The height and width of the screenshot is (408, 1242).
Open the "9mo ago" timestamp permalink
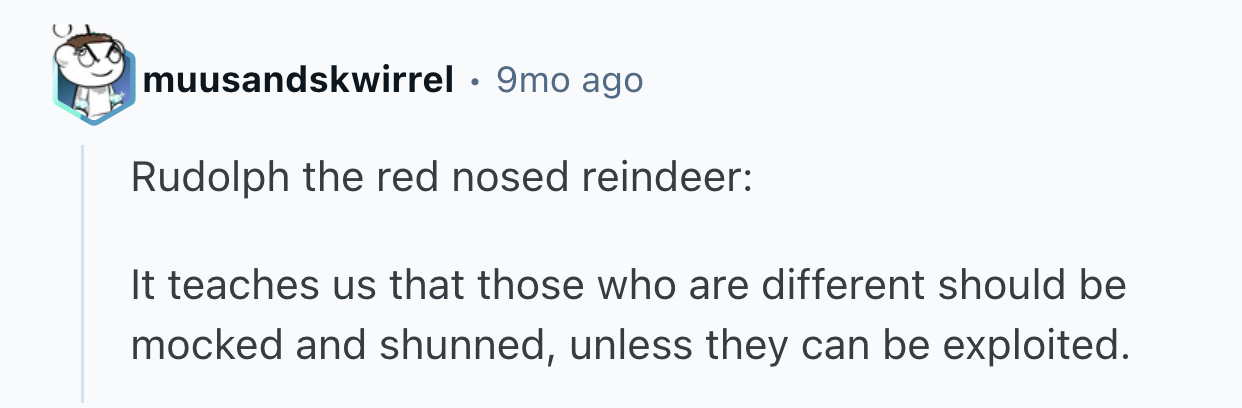(x=569, y=80)
